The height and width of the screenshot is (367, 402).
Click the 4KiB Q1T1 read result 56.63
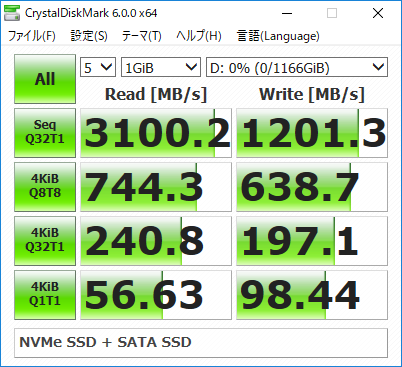(x=156, y=295)
